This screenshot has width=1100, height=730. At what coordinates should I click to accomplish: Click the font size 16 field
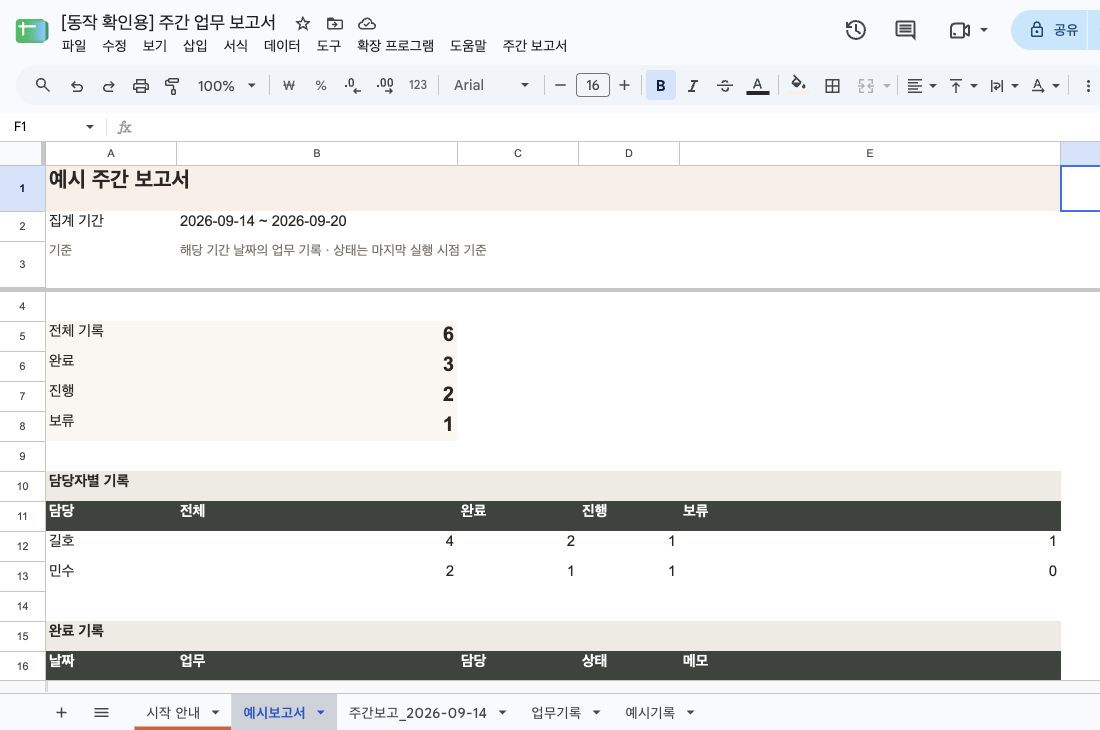point(592,86)
